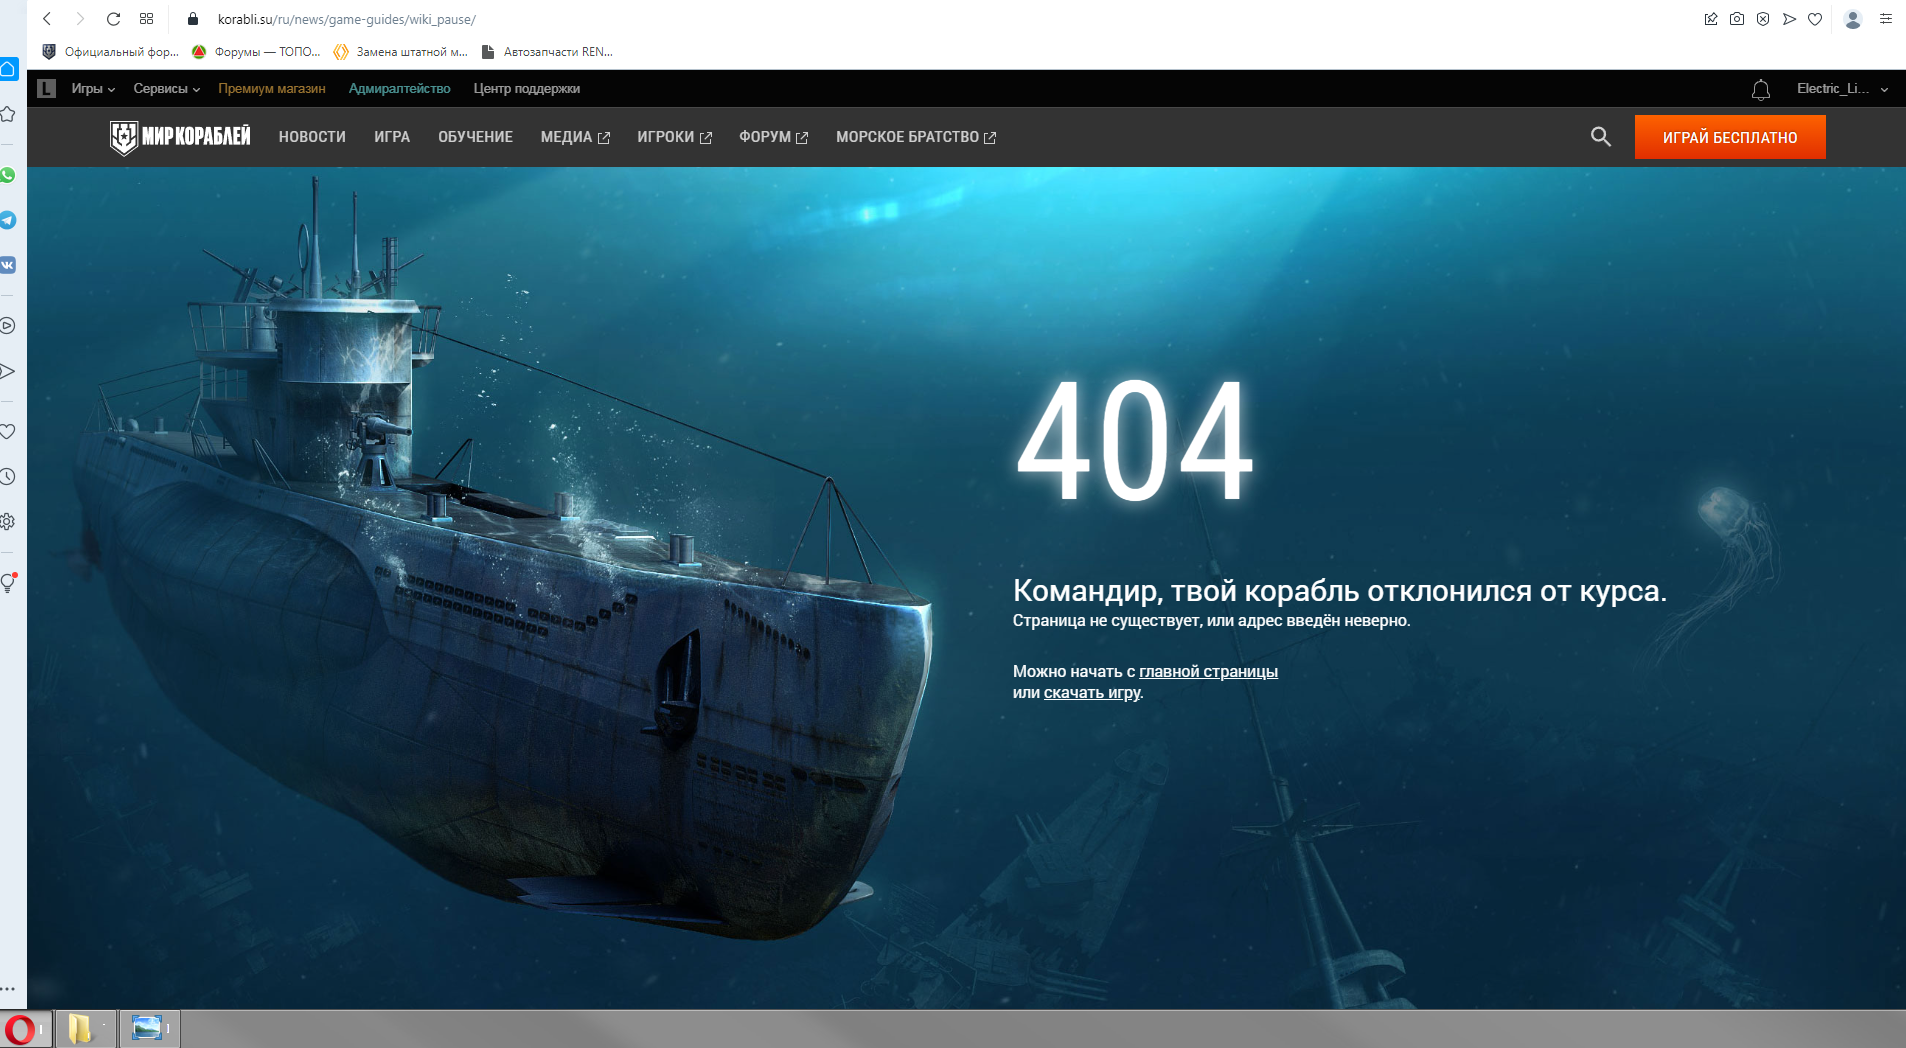Open WhatsApp in the Opera sidebar
Viewport: 1906px width, 1048px height.
point(8,175)
